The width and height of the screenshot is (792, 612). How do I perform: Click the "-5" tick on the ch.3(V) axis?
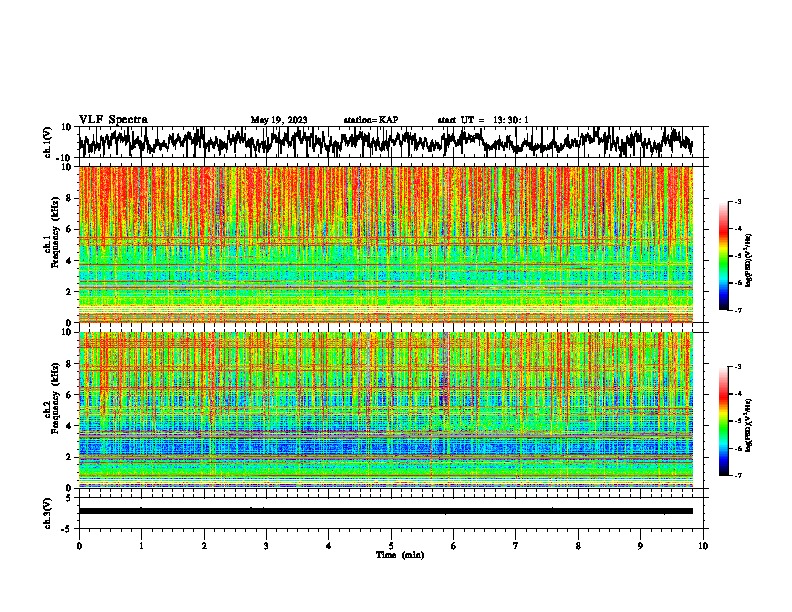(67, 529)
